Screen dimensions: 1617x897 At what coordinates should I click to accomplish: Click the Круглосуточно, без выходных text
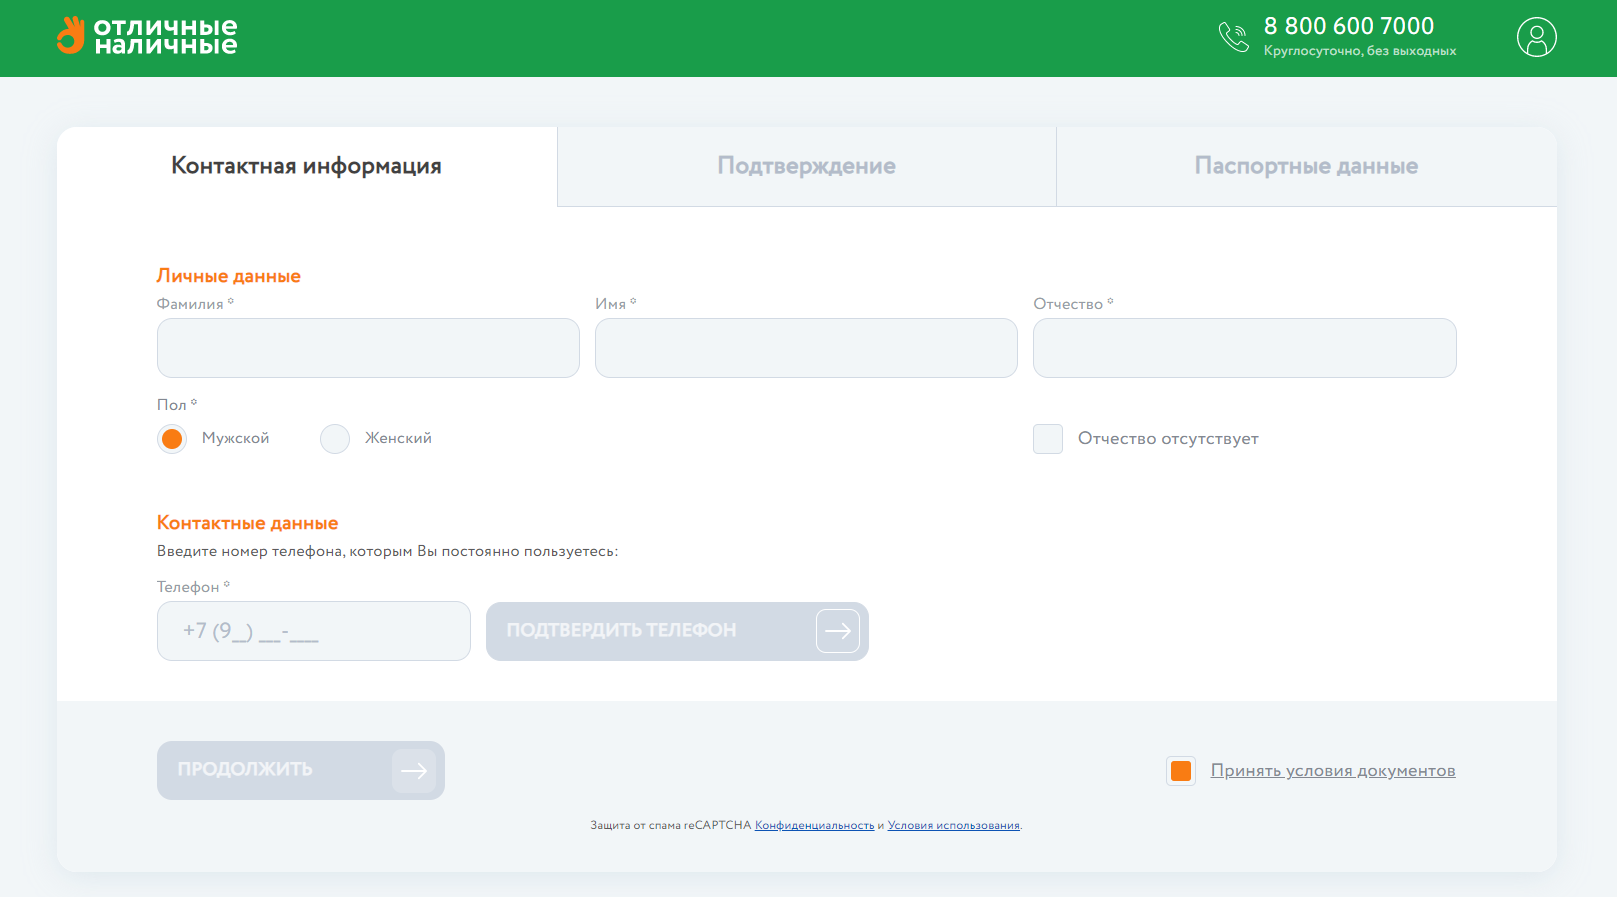[1360, 51]
